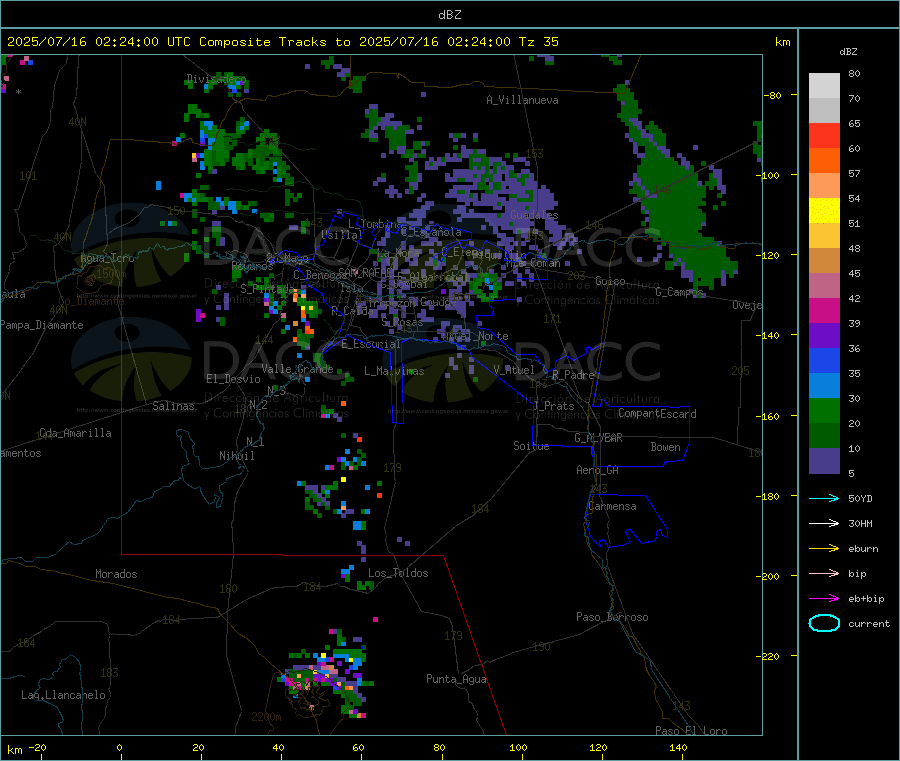This screenshot has height=761, width=900.
Task: Click the magenta eb+bip arrow icon
Action: (824, 599)
